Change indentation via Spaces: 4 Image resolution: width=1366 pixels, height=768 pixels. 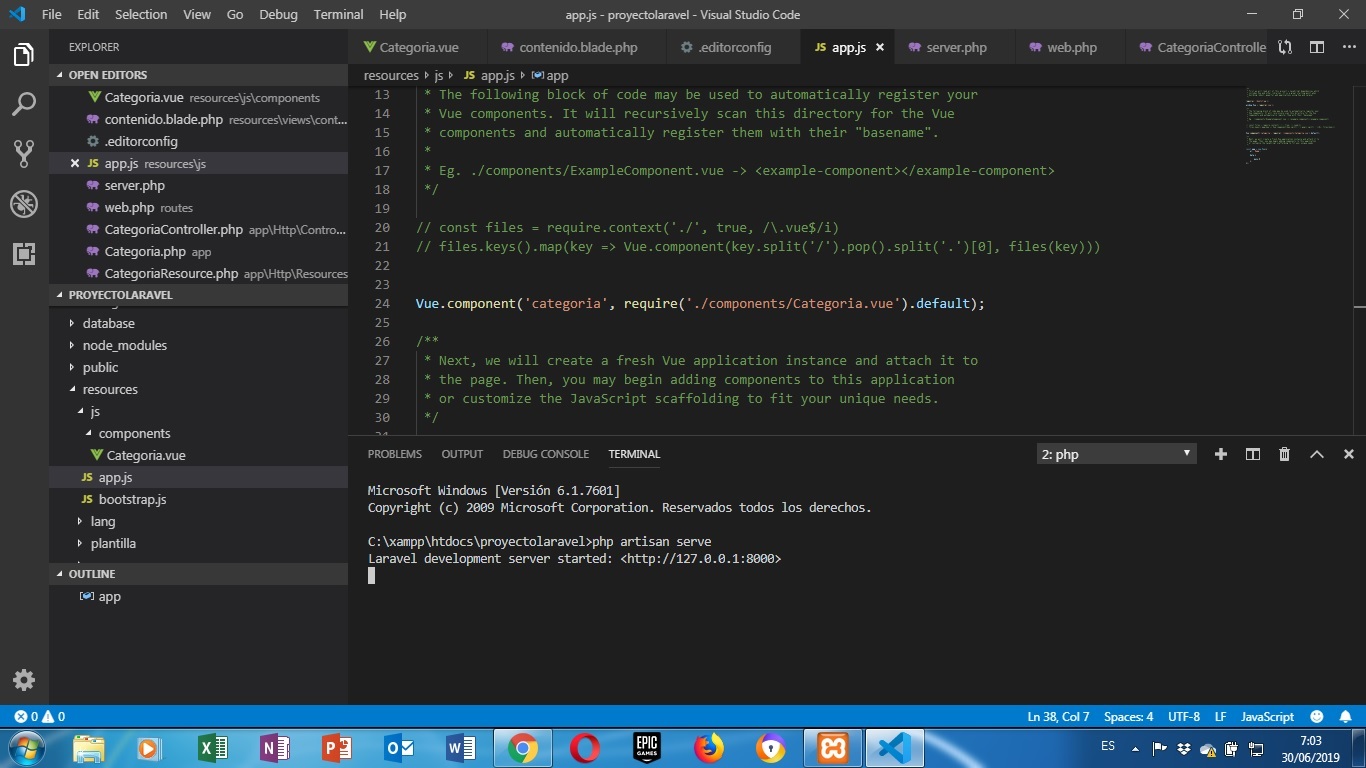coord(1128,717)
